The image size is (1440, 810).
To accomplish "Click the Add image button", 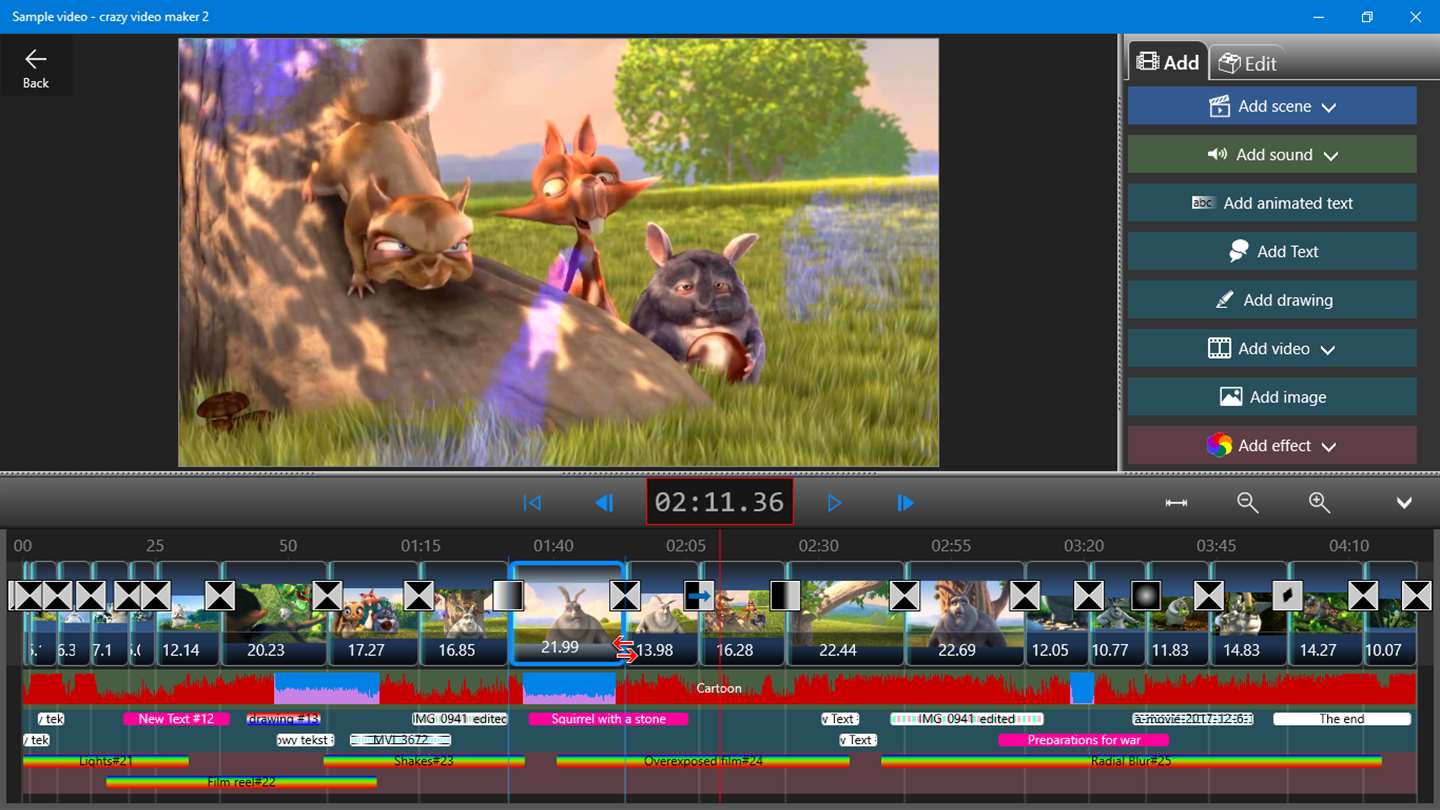I will [x=1272, y=397].
